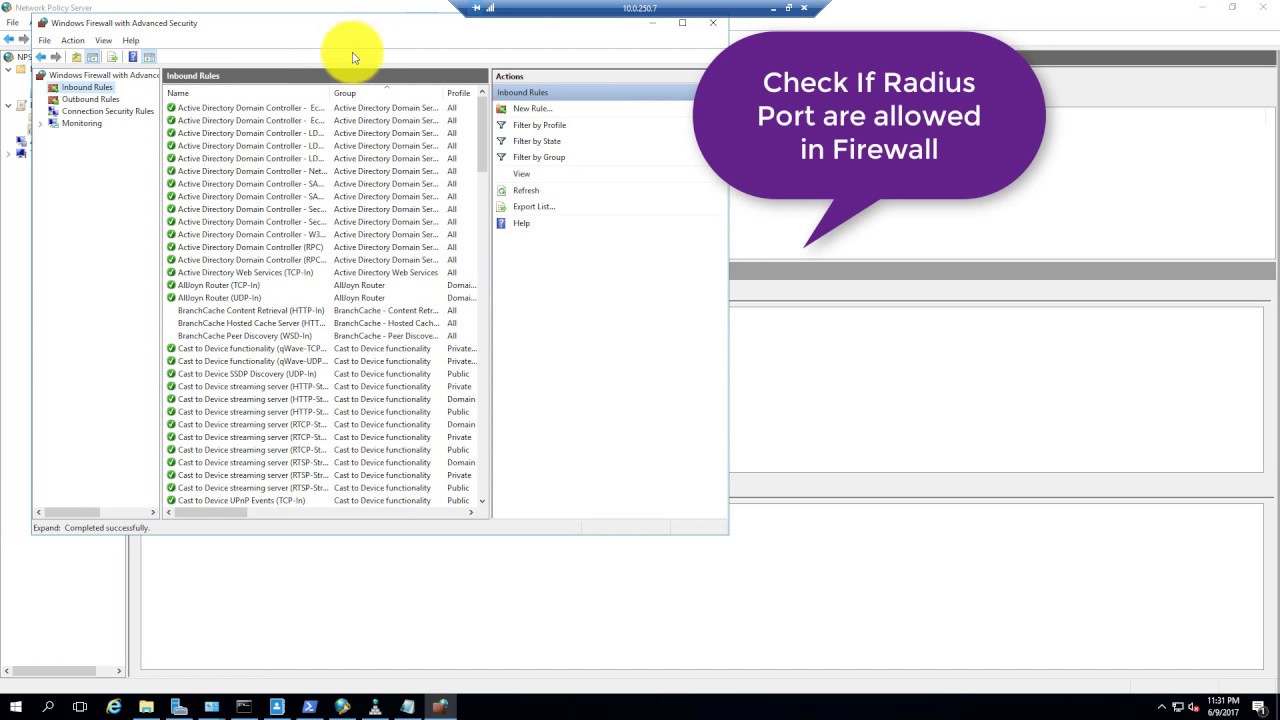Select Cast to Device SSDP Discovery (UDP-In) rule
The image size is (1280, 720).
[247, 374]
